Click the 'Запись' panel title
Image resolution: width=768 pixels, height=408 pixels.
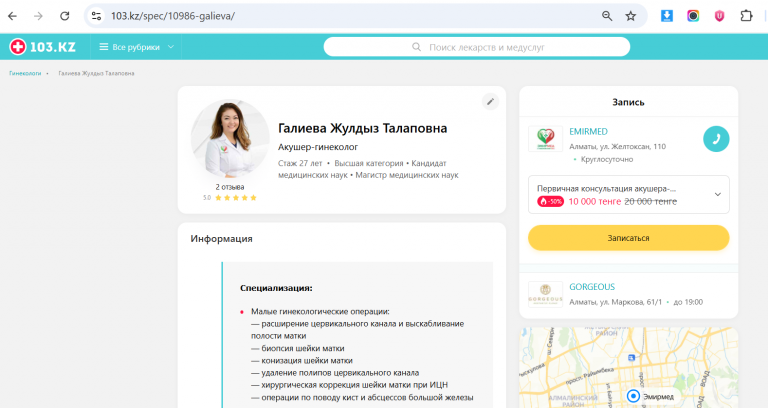coord(628,102)
